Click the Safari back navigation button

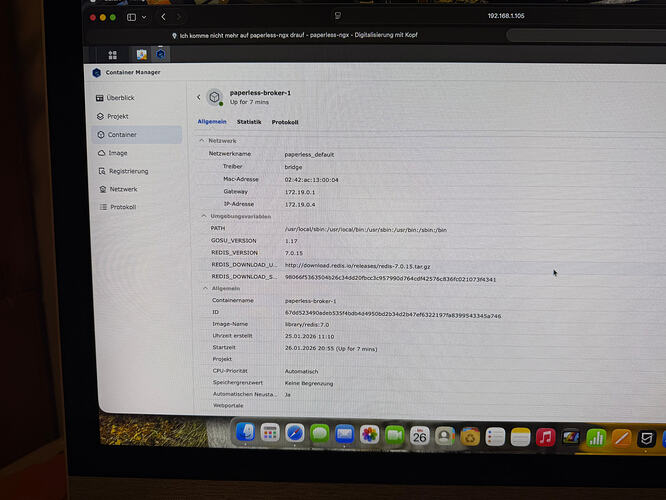point(163,17)
